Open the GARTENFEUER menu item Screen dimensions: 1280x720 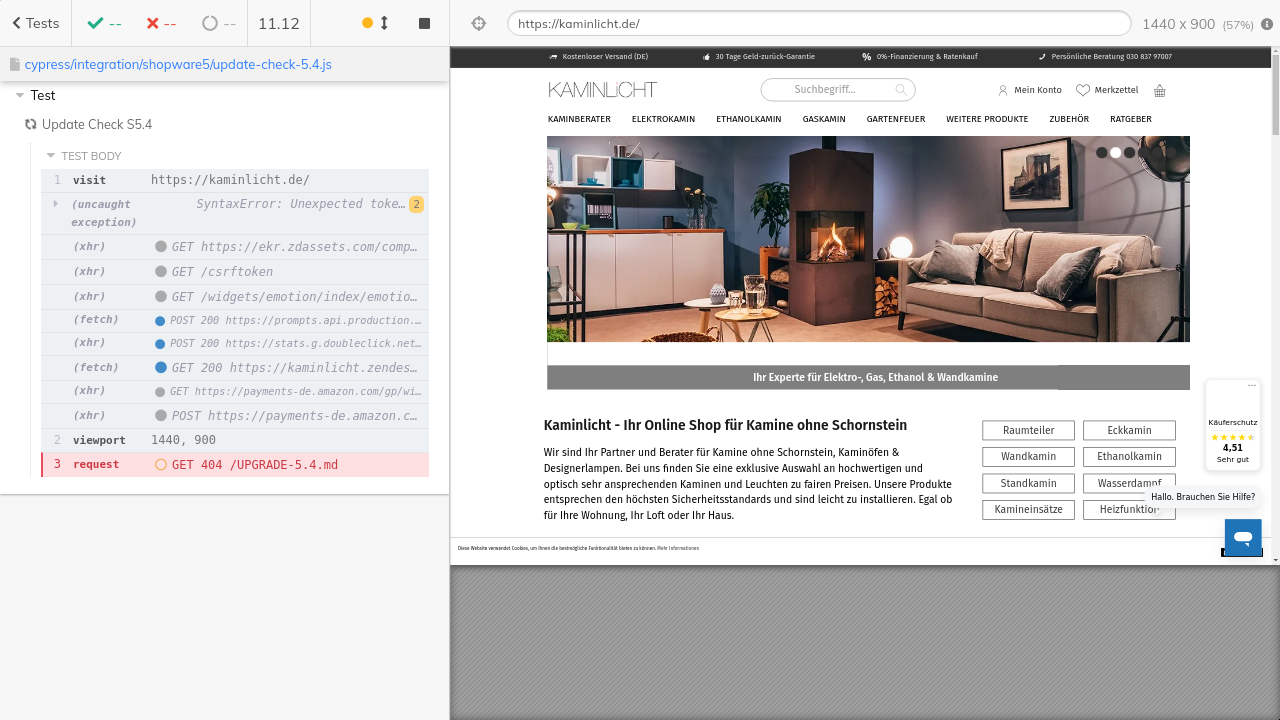[x=896, y=119]
